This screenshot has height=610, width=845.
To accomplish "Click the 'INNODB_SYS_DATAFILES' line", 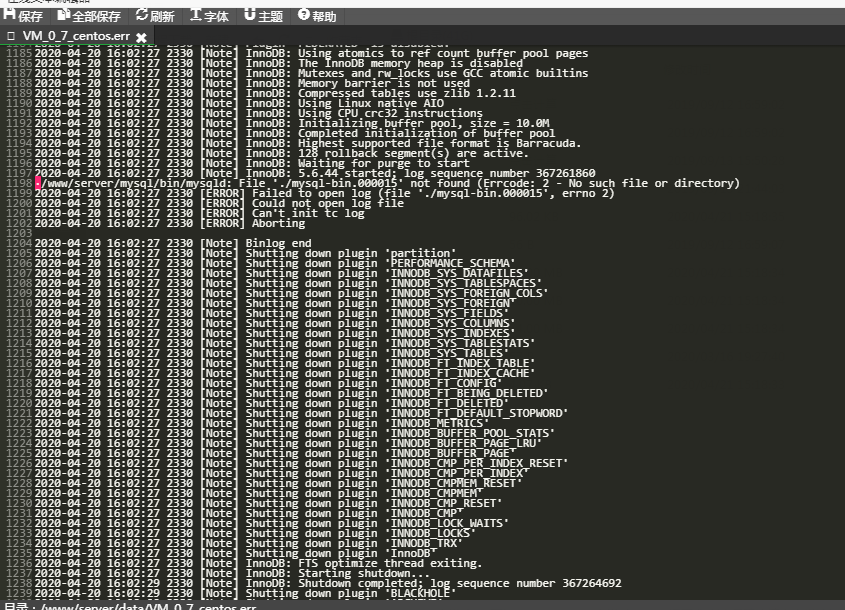I will [281, 273].
